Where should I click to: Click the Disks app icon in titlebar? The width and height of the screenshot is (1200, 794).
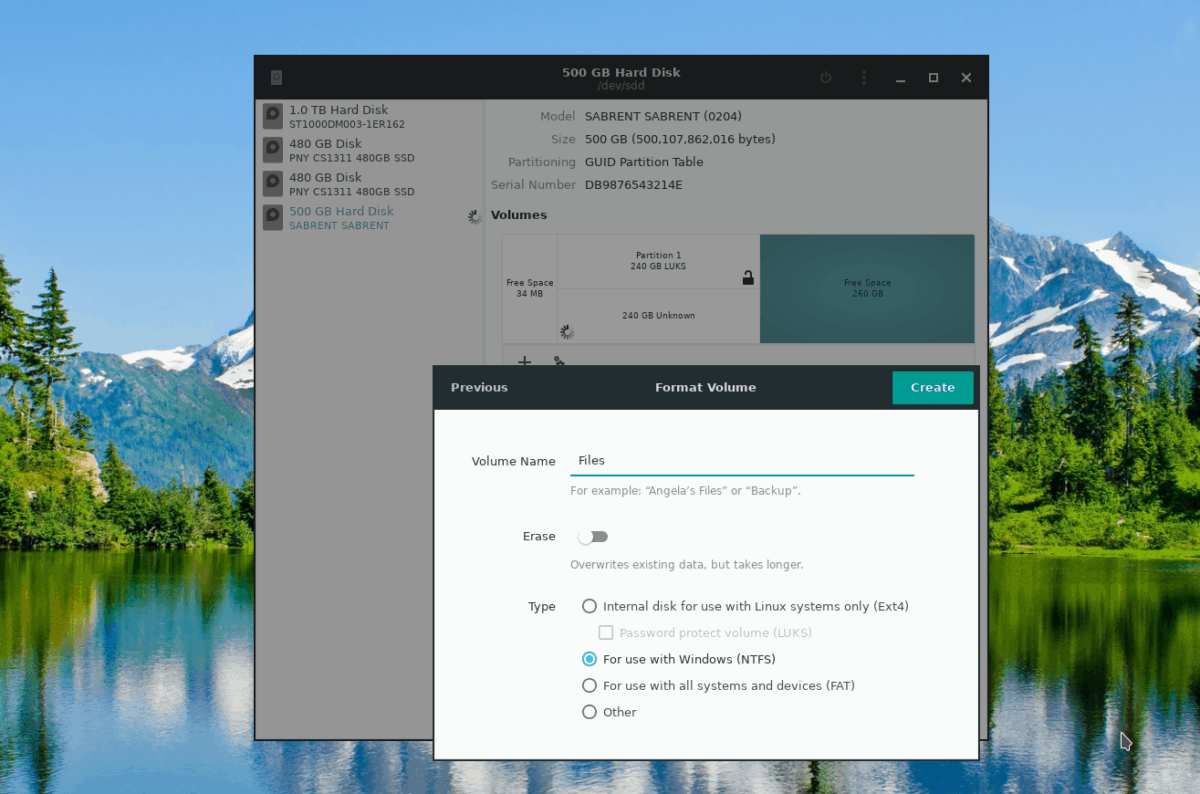tap(276, 77)
